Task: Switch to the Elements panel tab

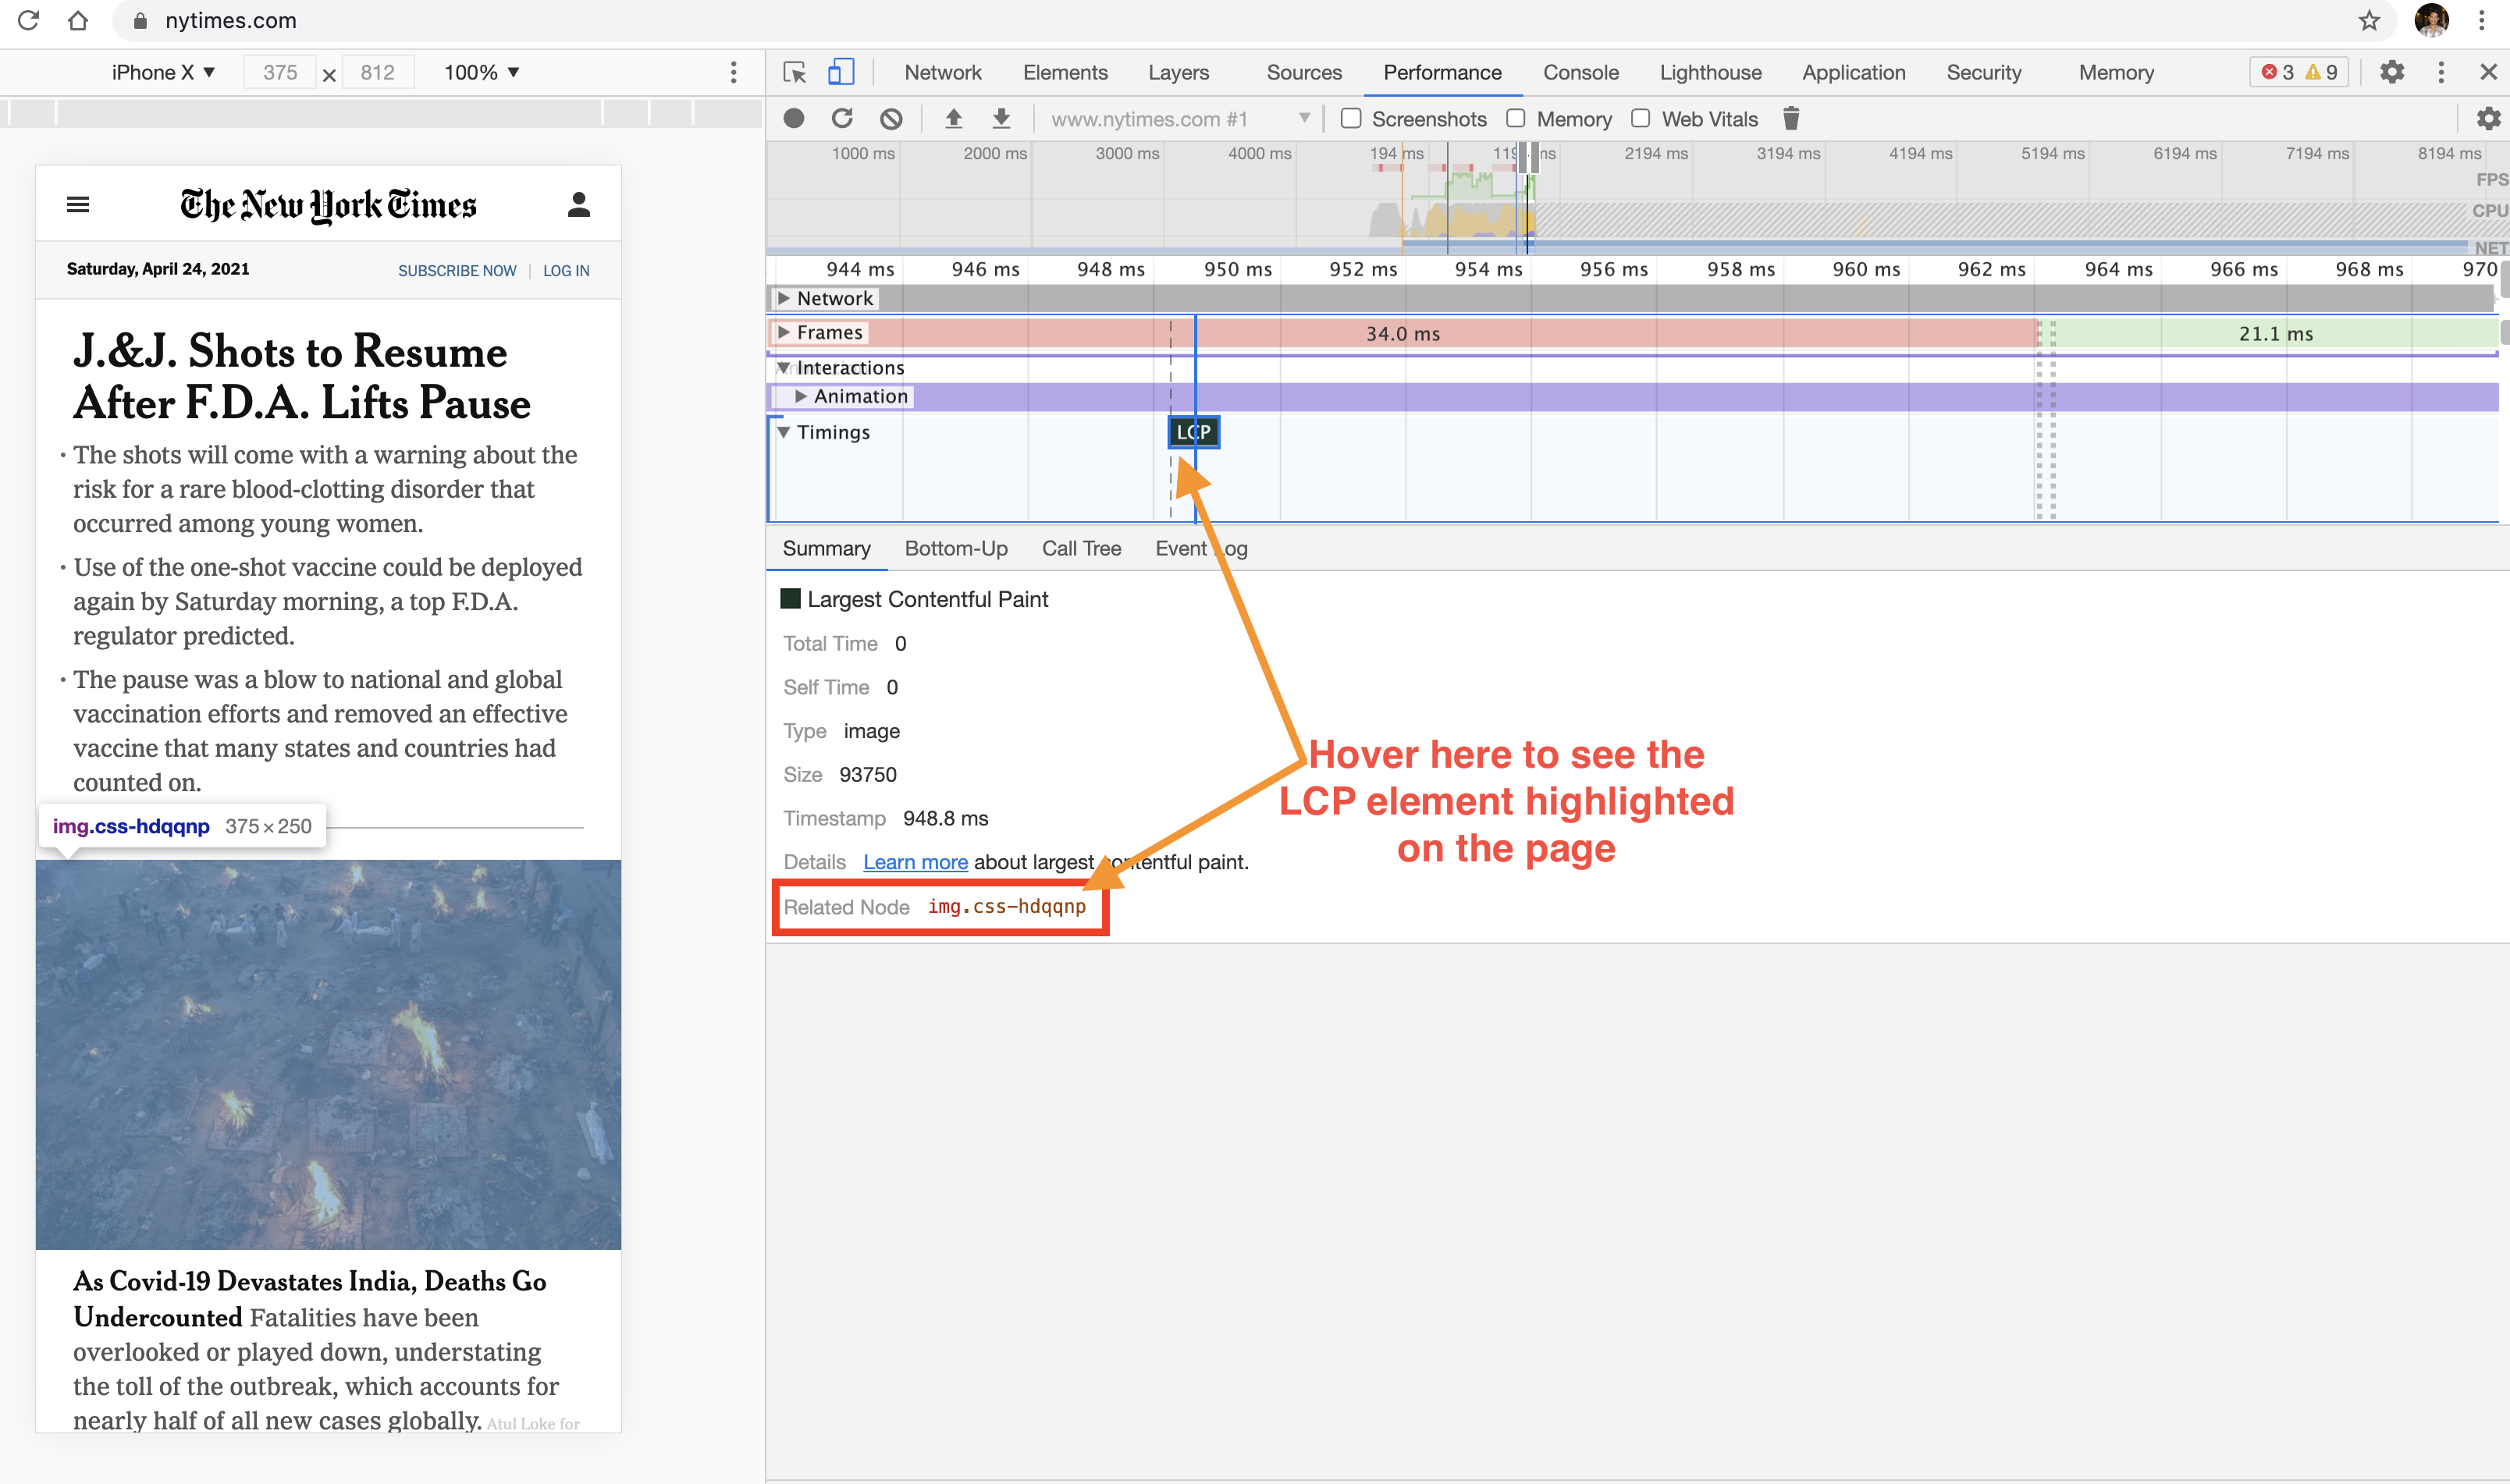Action: (1065, 72)
